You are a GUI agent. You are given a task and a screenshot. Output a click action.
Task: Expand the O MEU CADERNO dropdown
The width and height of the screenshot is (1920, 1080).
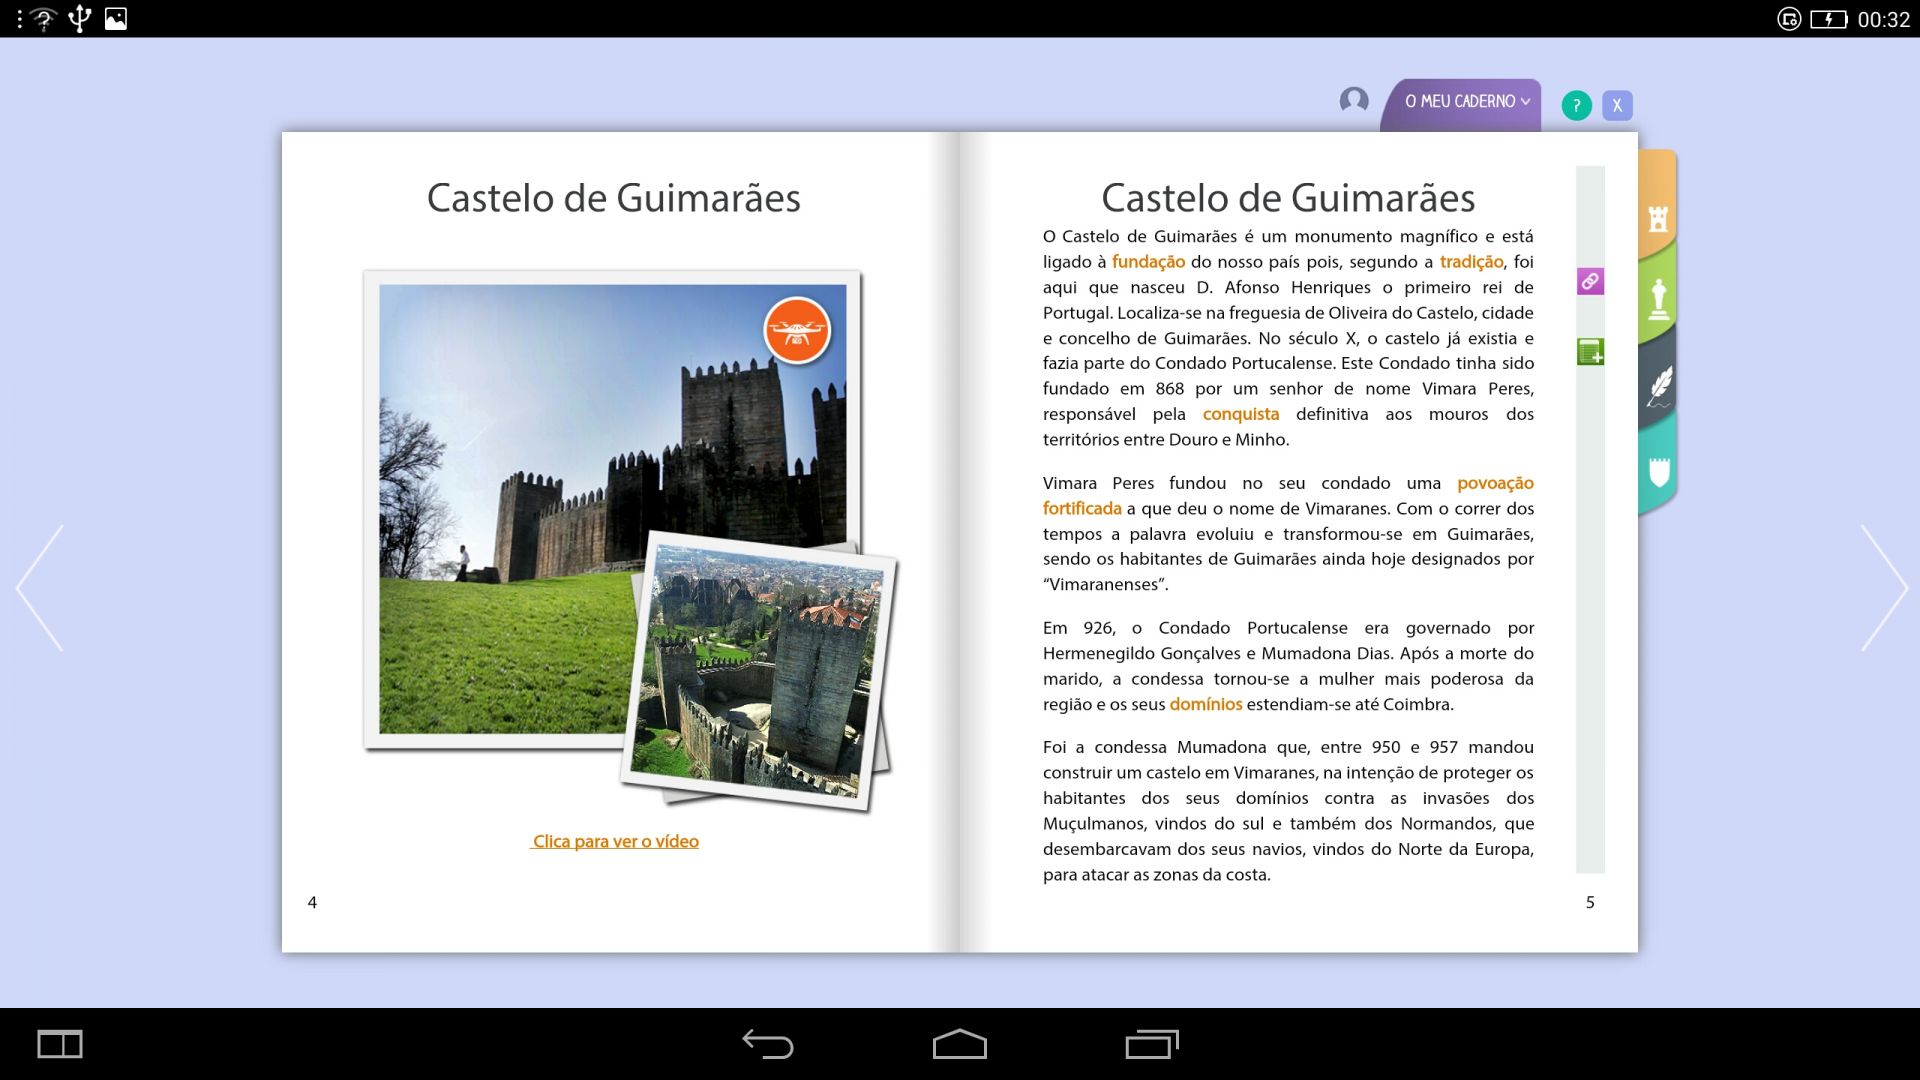pos(1465,102)
